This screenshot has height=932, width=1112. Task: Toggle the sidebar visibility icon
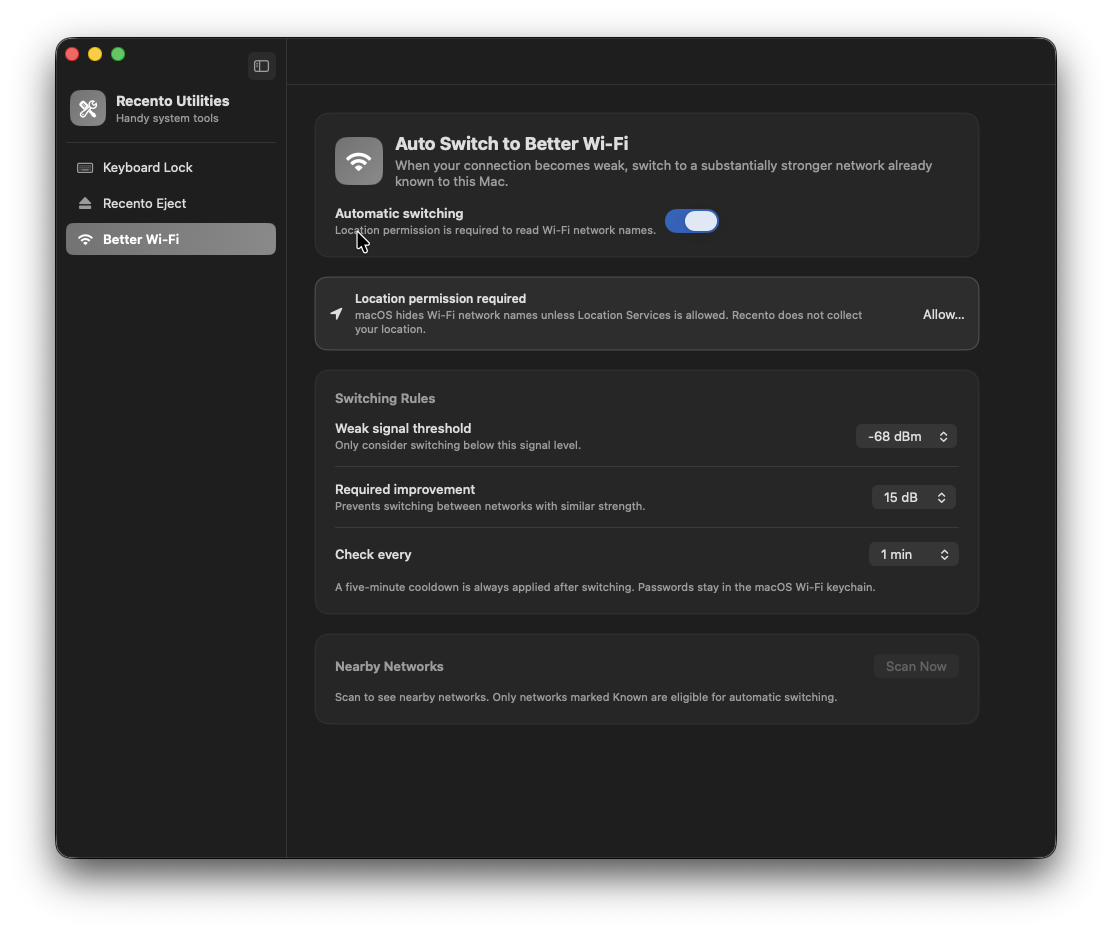click(x=262, y=66)
